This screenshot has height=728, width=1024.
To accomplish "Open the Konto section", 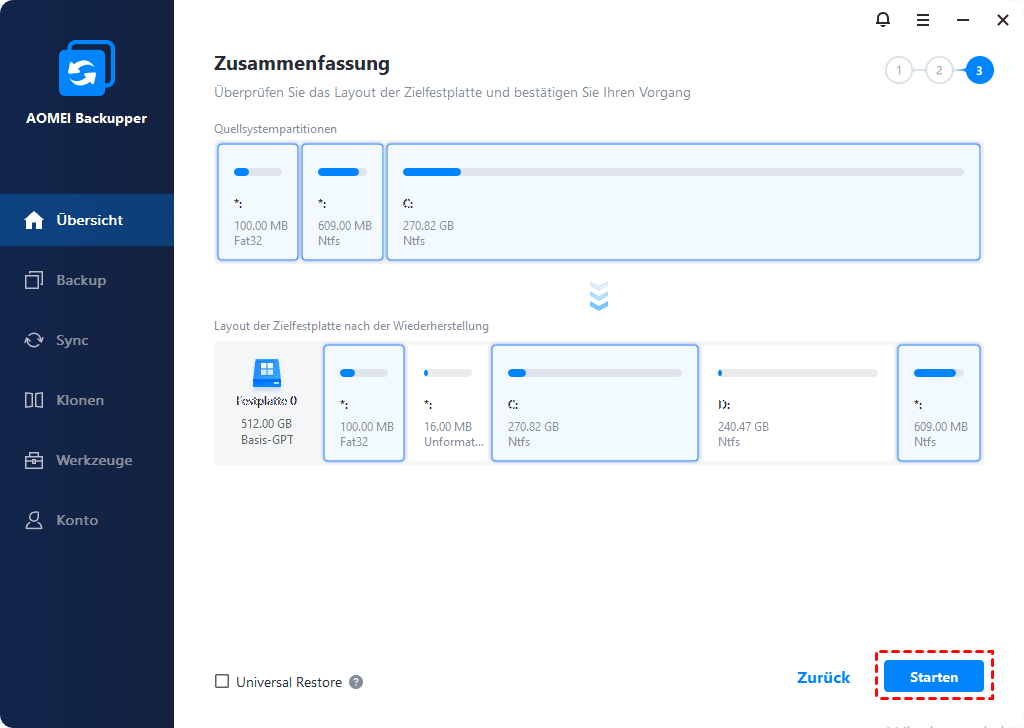I will [87, 520].
